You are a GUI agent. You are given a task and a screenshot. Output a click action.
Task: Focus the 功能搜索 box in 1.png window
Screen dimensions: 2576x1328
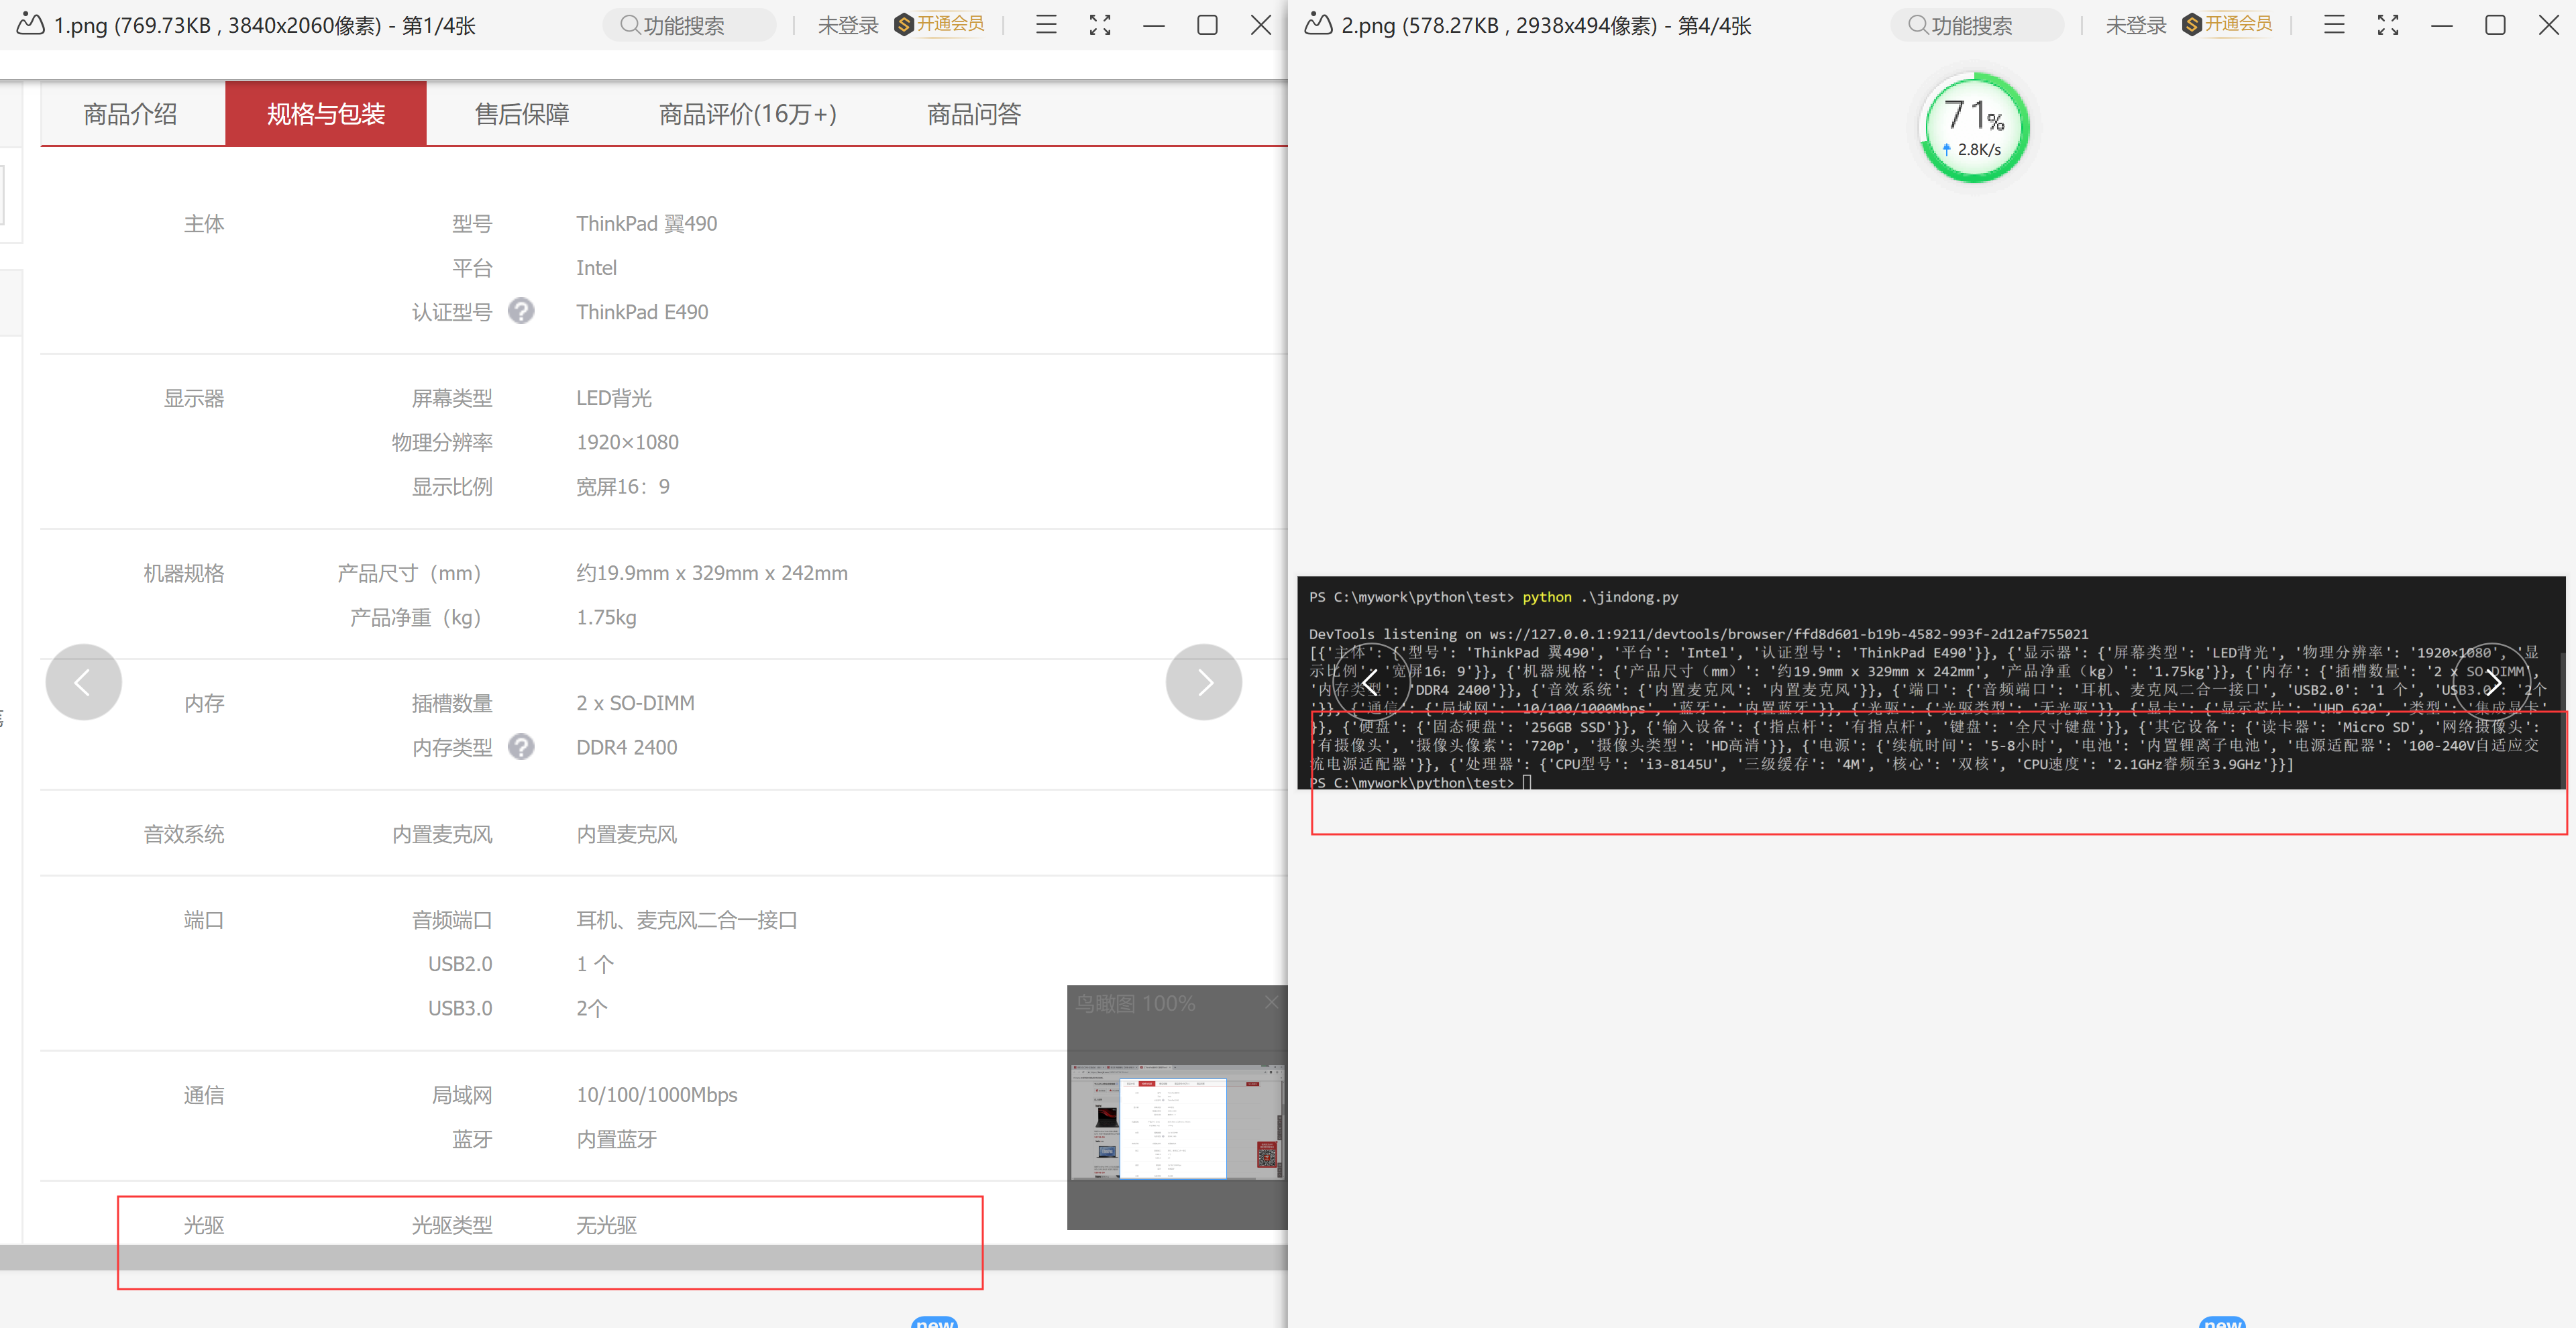point(689,25)
